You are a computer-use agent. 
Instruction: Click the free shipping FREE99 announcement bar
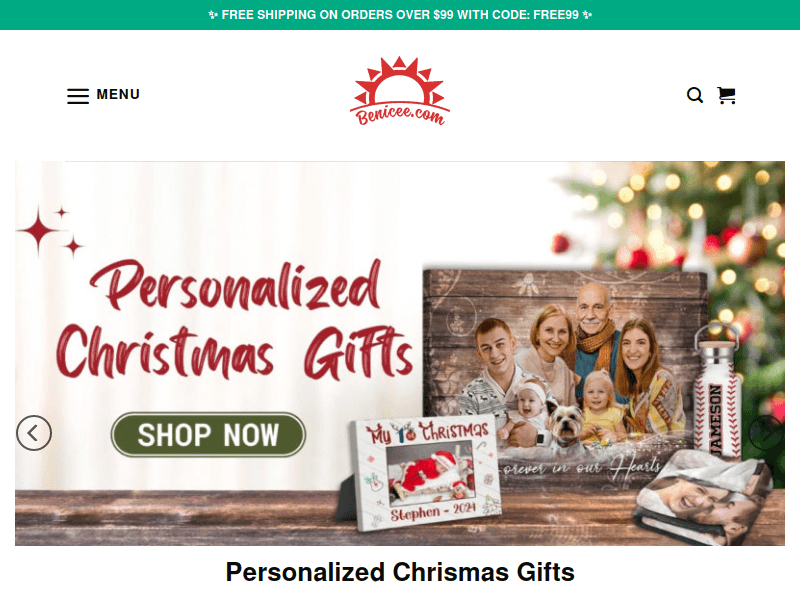click(x=400, y=15)
